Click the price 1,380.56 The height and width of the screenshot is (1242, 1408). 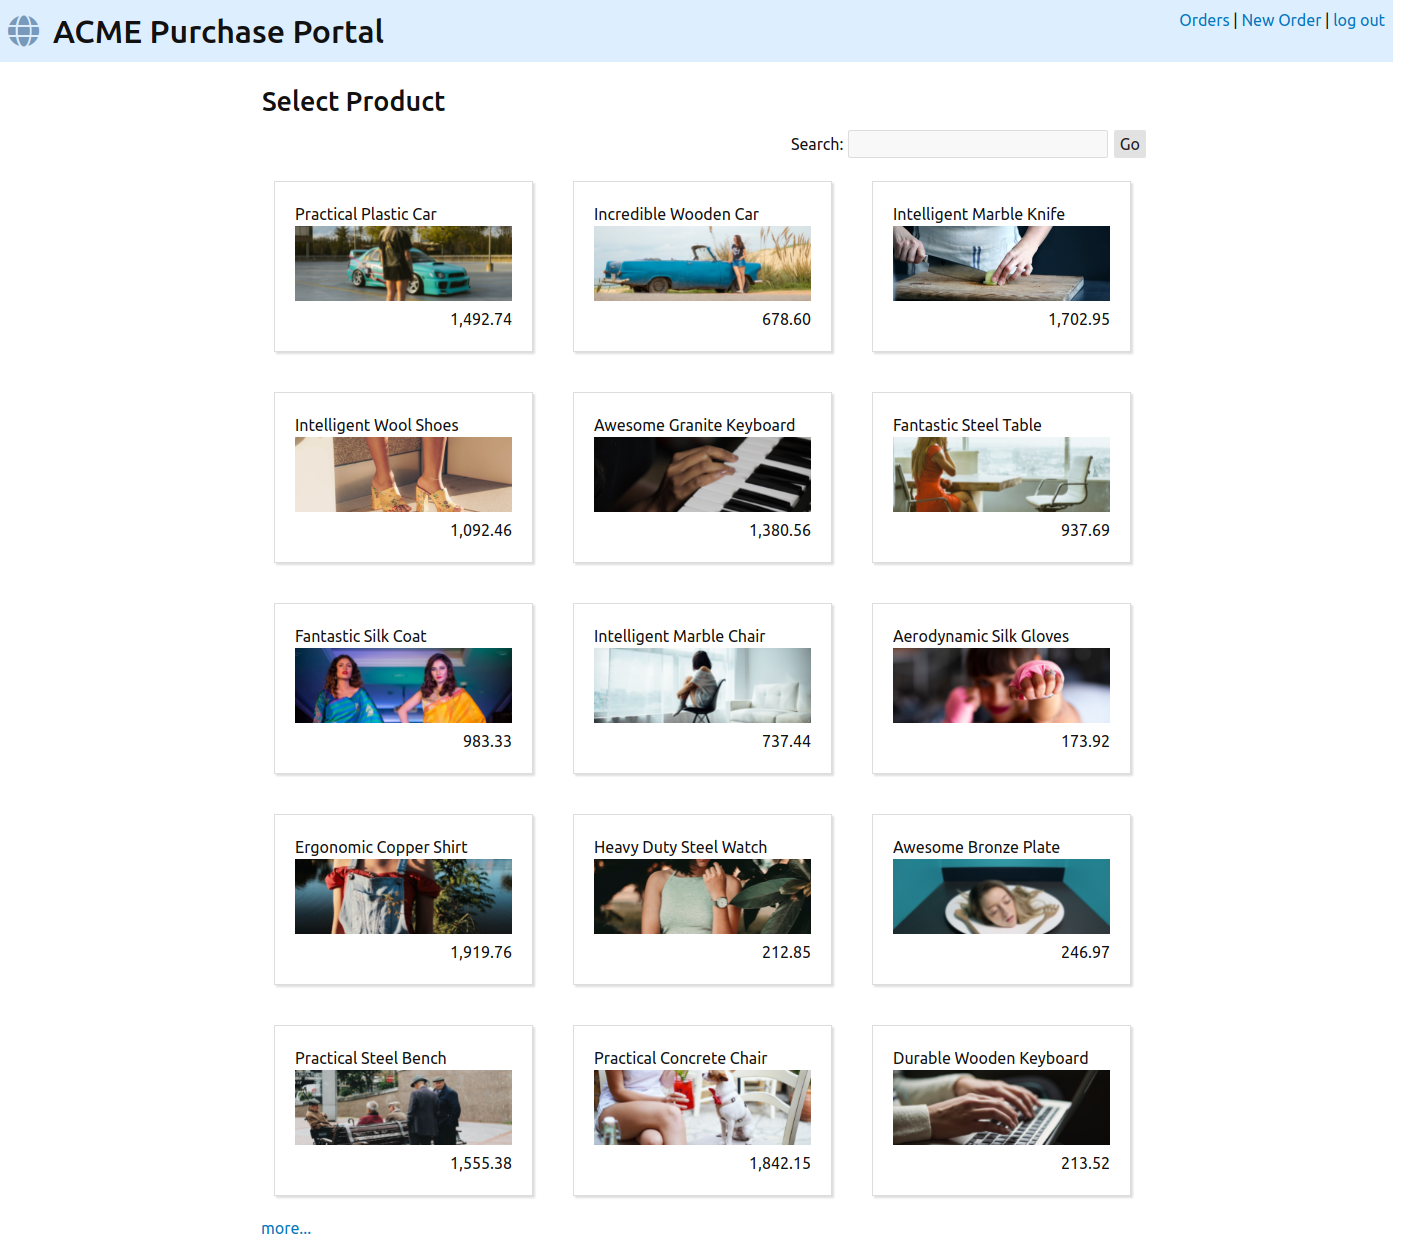(x=780, y=530)
